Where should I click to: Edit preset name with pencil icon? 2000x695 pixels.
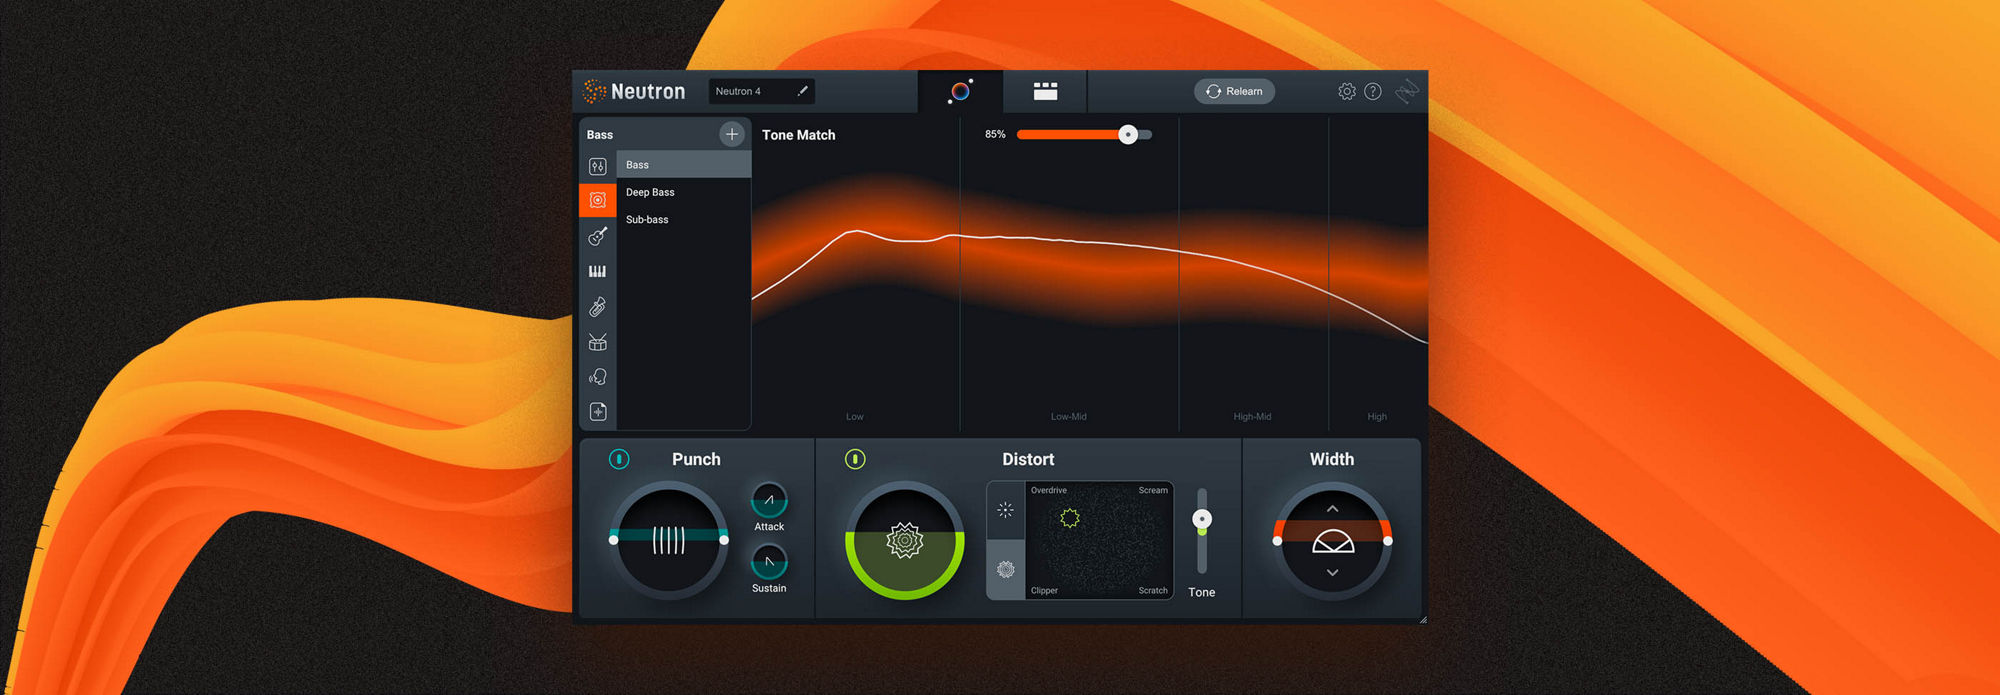[802, 91]
